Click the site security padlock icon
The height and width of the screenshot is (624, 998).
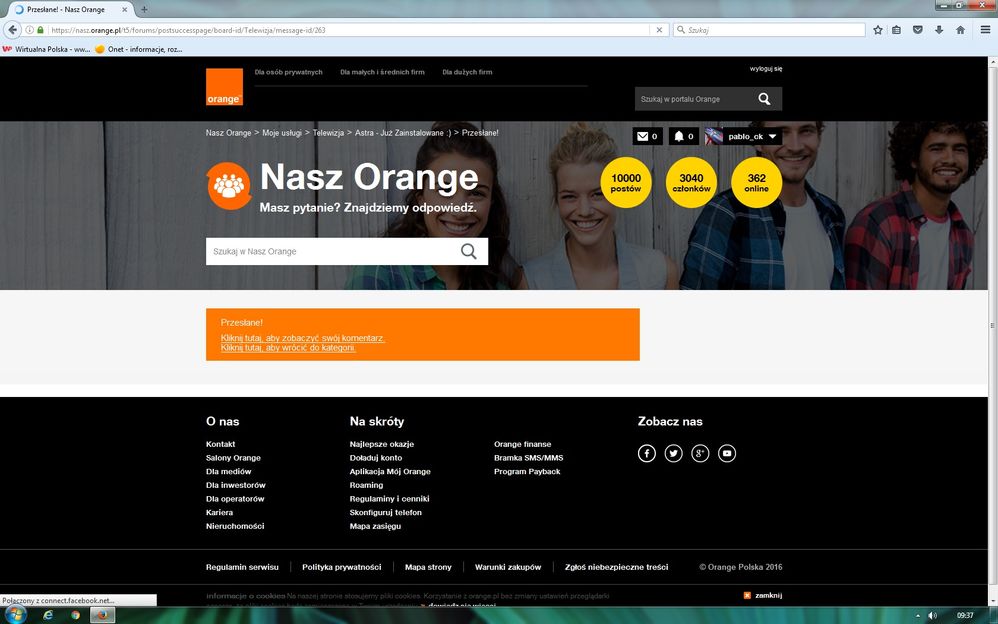tap(41, 30)
